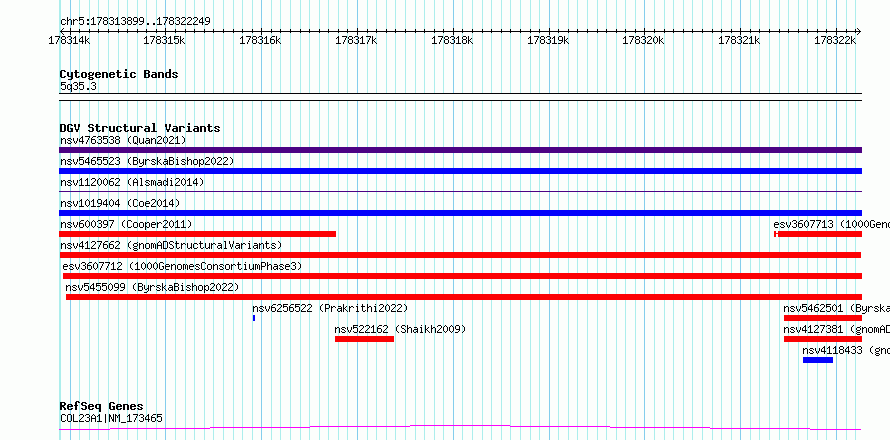Open the nsv5465523 (ByrskaBishop2022) label
The width and height of the screenshot is (890, 440).
tap(147, 161)
